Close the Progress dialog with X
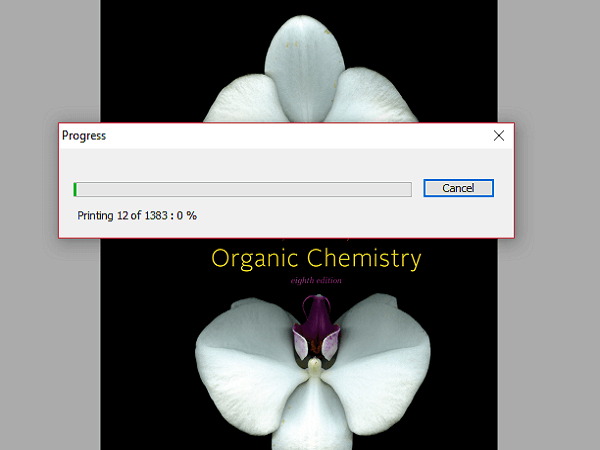Screen dimensions: 600x450 [x=499, y=135]
